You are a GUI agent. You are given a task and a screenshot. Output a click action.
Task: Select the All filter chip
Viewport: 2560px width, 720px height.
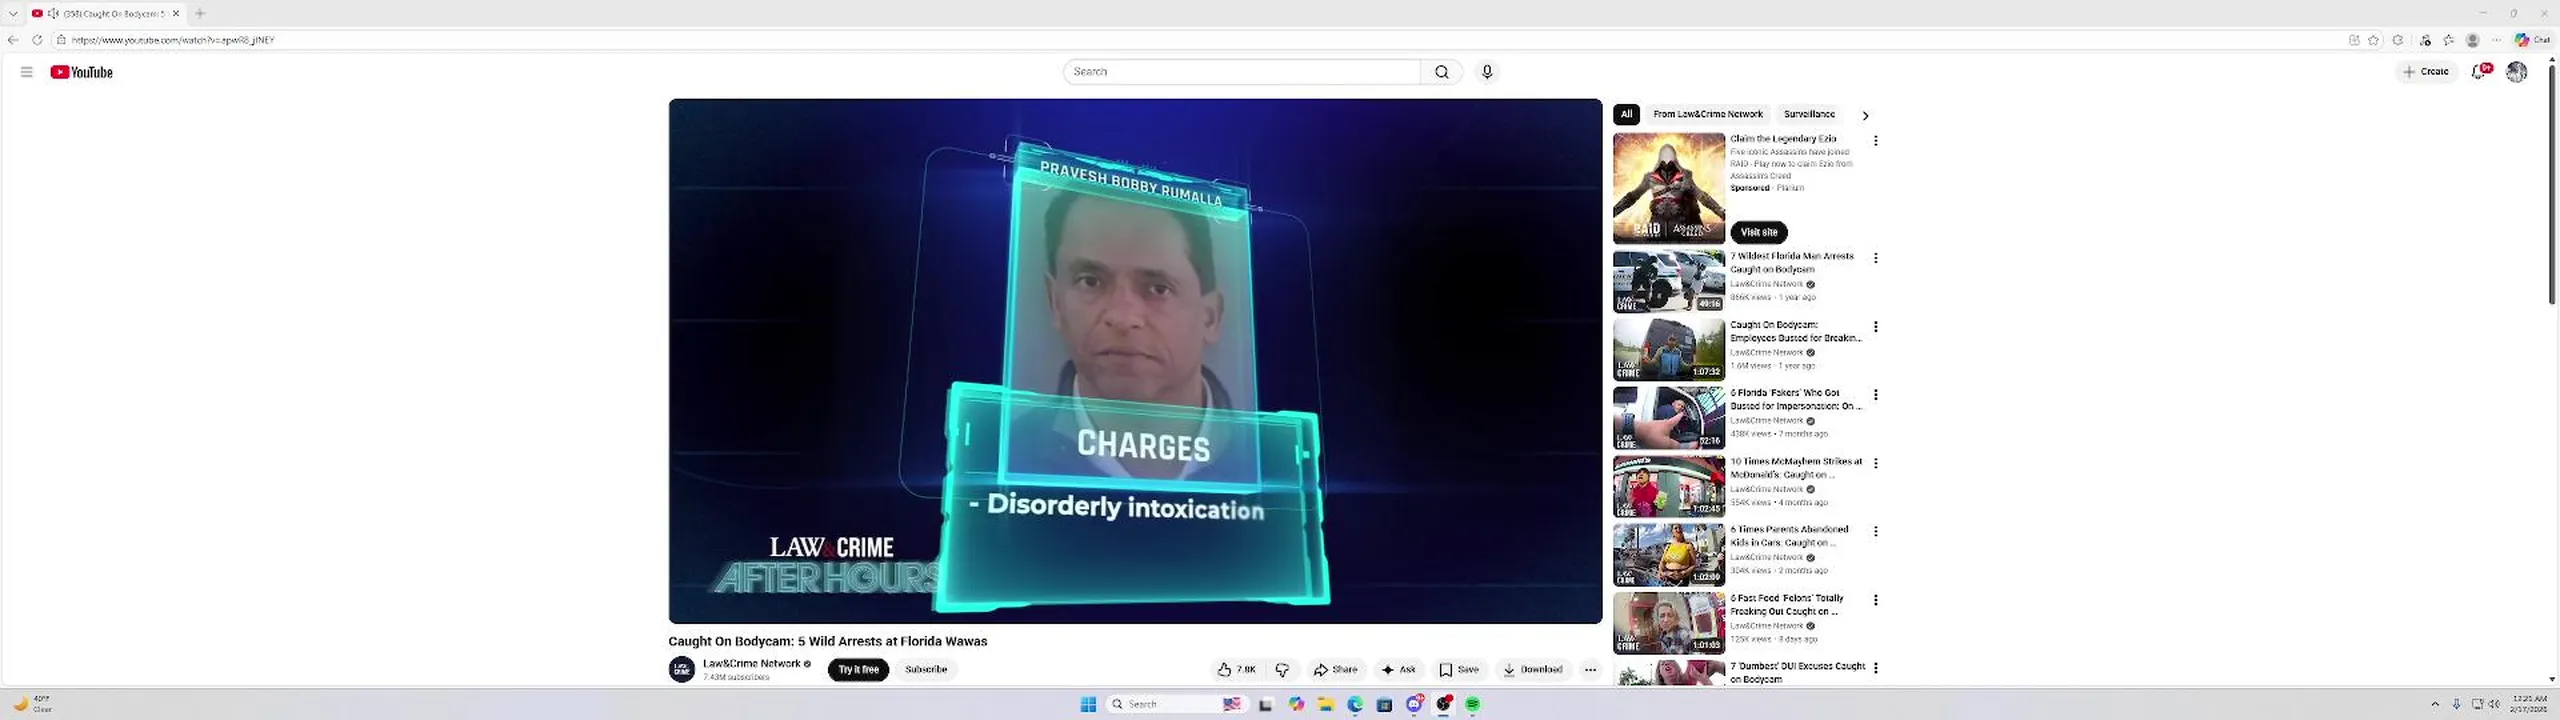(x=1626, y=114)
